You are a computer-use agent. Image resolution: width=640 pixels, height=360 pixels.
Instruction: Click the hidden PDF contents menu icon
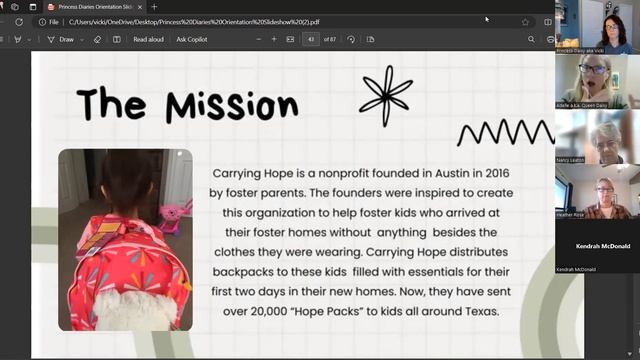click(x=2, y=39)
